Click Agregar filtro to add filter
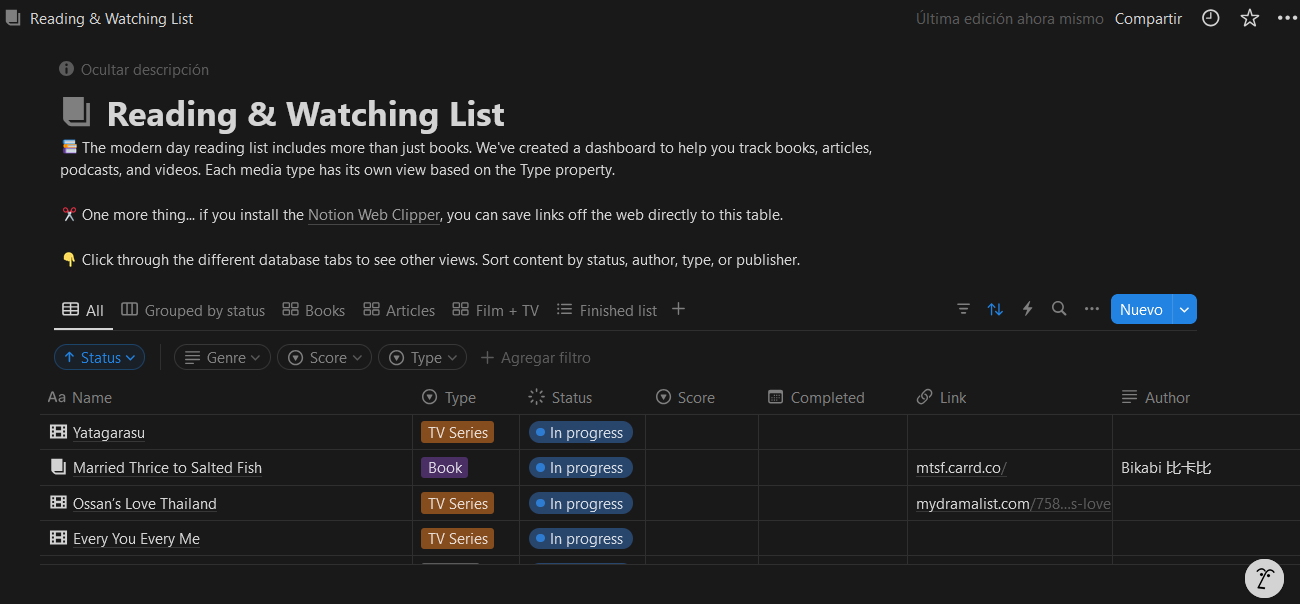Image resolution: width=1300 pixels, height=604 pixels. coord(535,357)
